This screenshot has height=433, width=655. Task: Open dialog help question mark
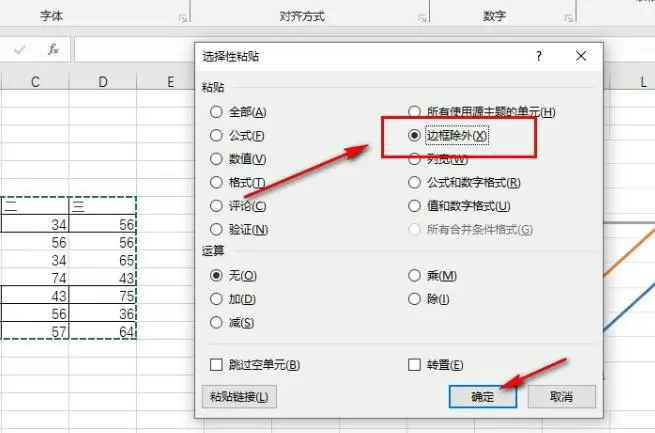pyautogui.click(x=539, y=56)
